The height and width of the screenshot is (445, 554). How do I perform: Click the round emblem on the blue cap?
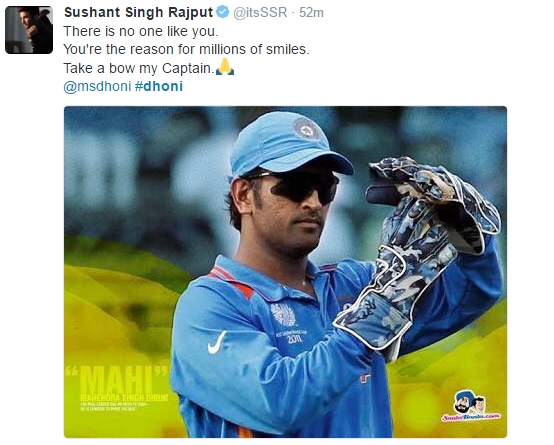[306, 128]
